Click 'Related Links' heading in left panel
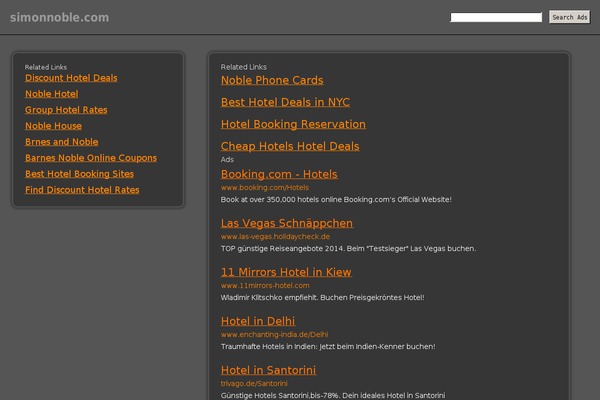600x400 pixels. (x=46, y=67)
